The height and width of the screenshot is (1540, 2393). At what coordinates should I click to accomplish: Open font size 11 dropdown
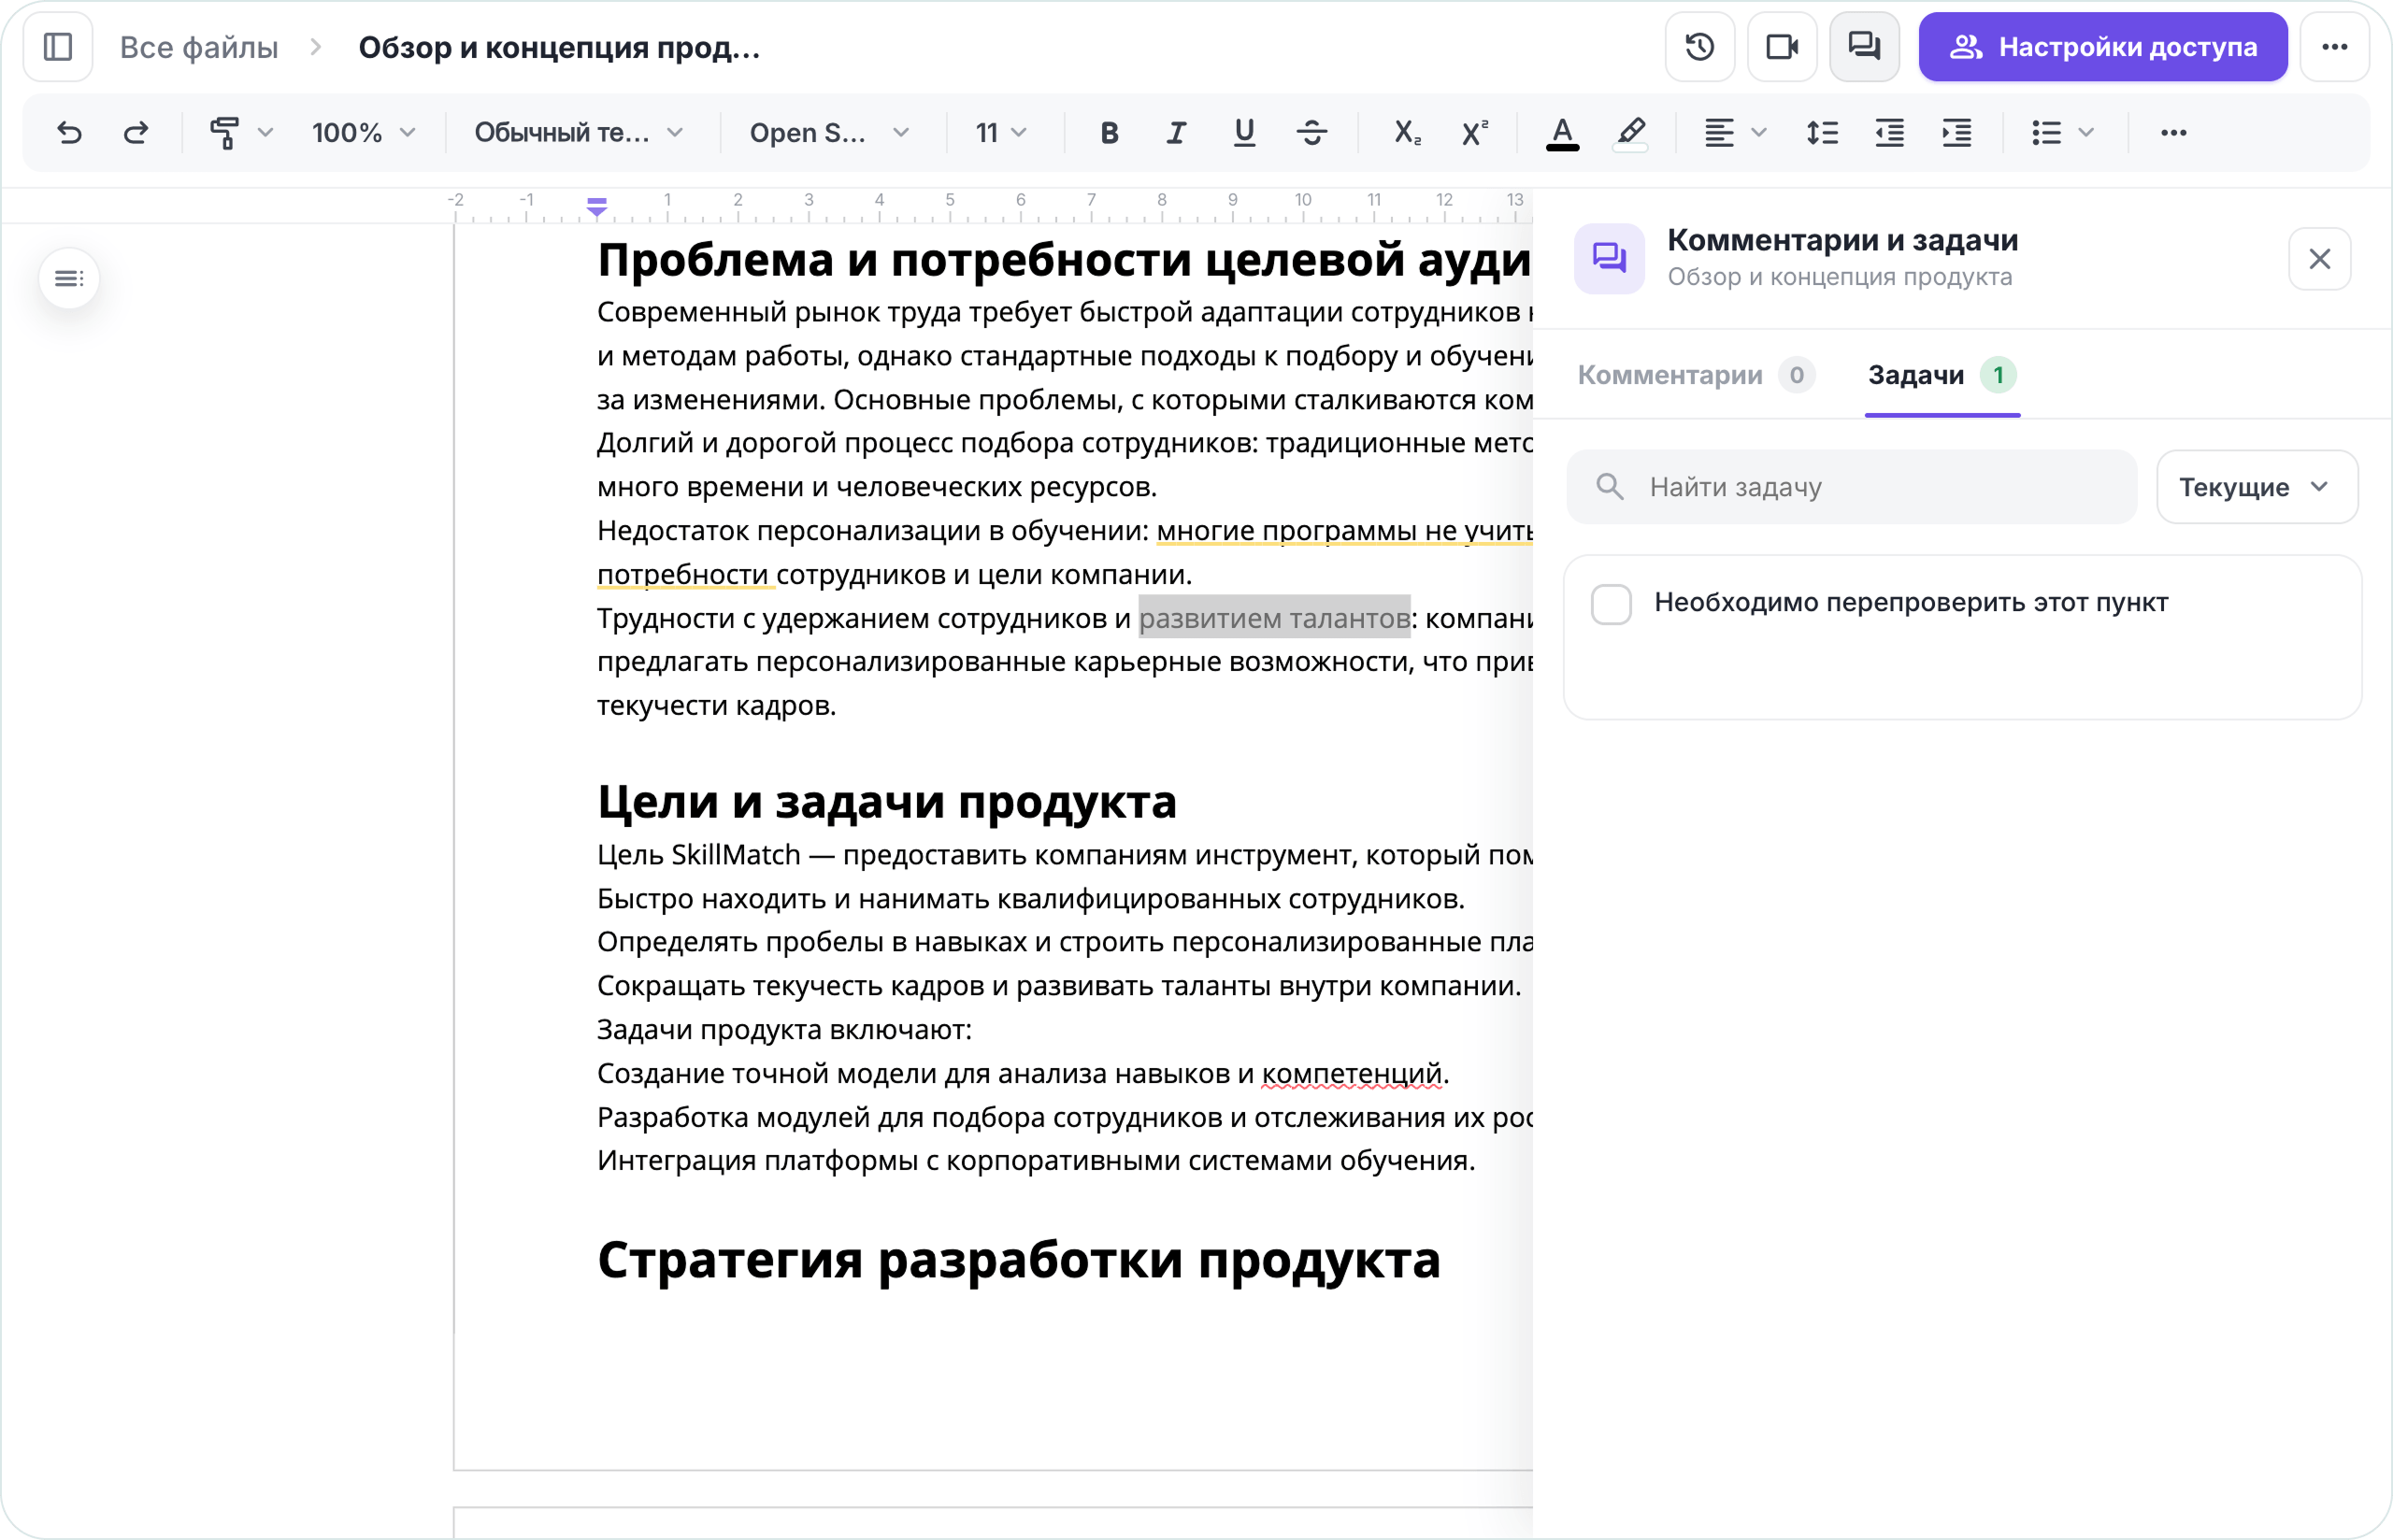tap(1001, 133)
